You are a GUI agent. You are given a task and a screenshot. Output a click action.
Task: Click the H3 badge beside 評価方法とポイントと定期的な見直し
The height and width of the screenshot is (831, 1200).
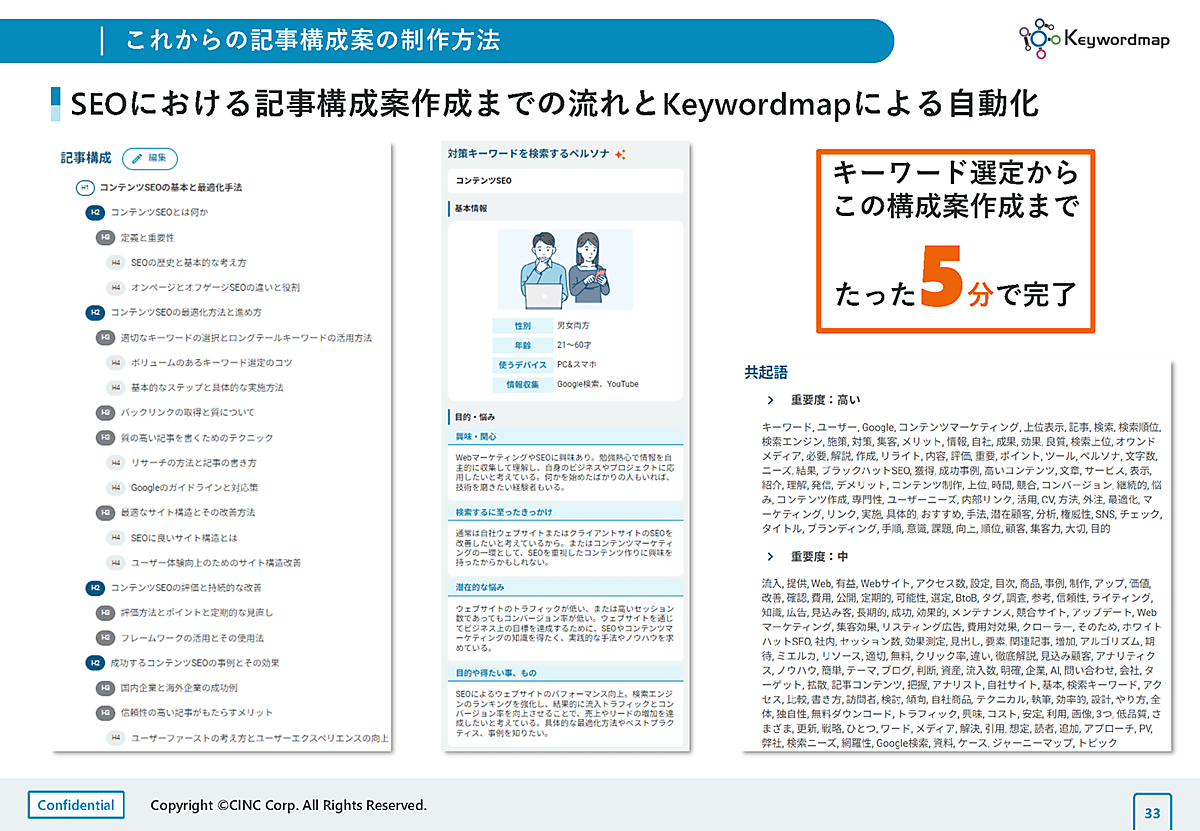pyautogui.click(x=105, y=612)
